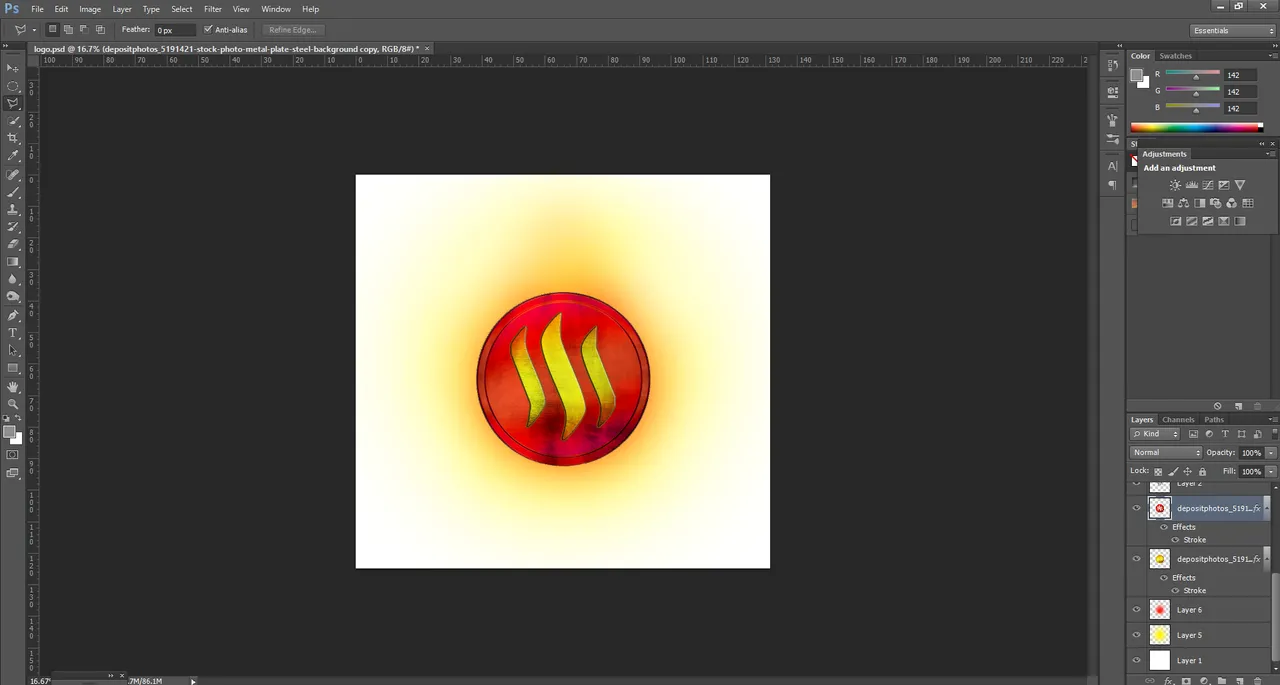Switch to the Paths tab

point(1214,420)
